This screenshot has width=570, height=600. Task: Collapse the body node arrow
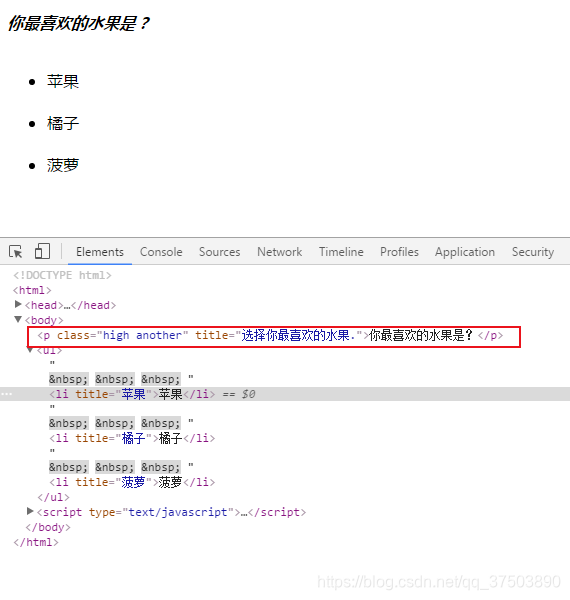click(18, 319)
